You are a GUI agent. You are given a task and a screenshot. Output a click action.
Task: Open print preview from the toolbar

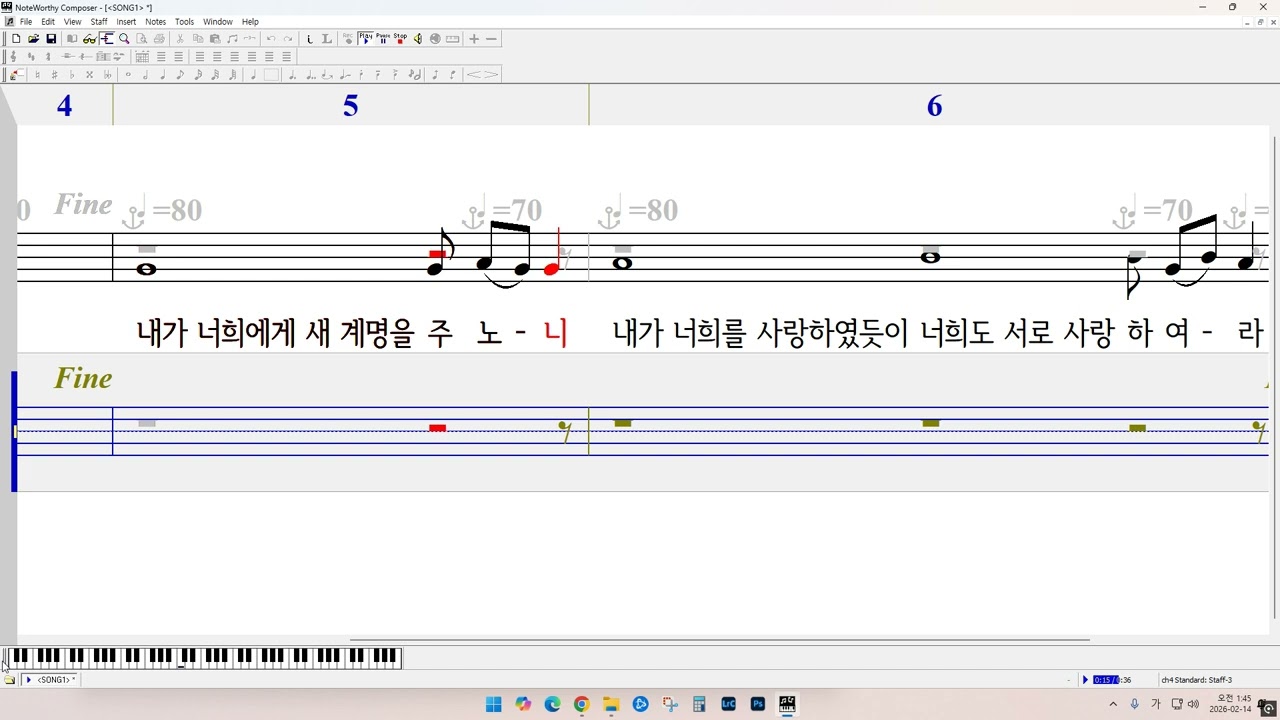pos(141,39)
